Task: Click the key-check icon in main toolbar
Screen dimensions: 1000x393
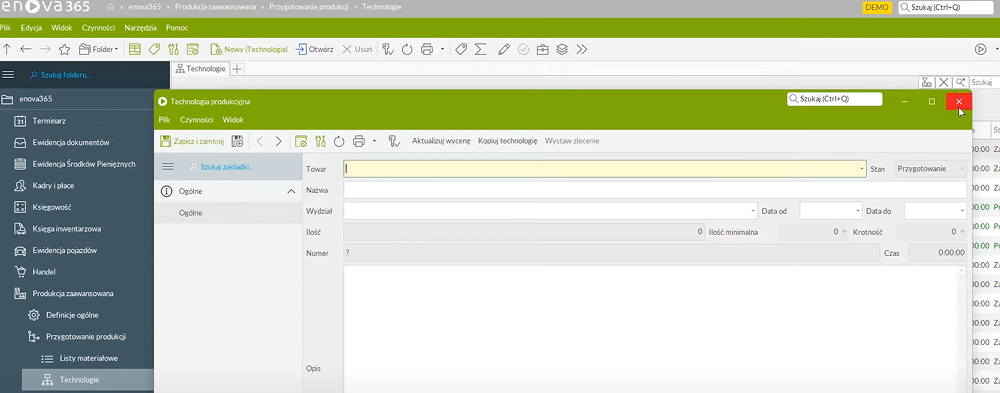Action: tap(388, 49)
